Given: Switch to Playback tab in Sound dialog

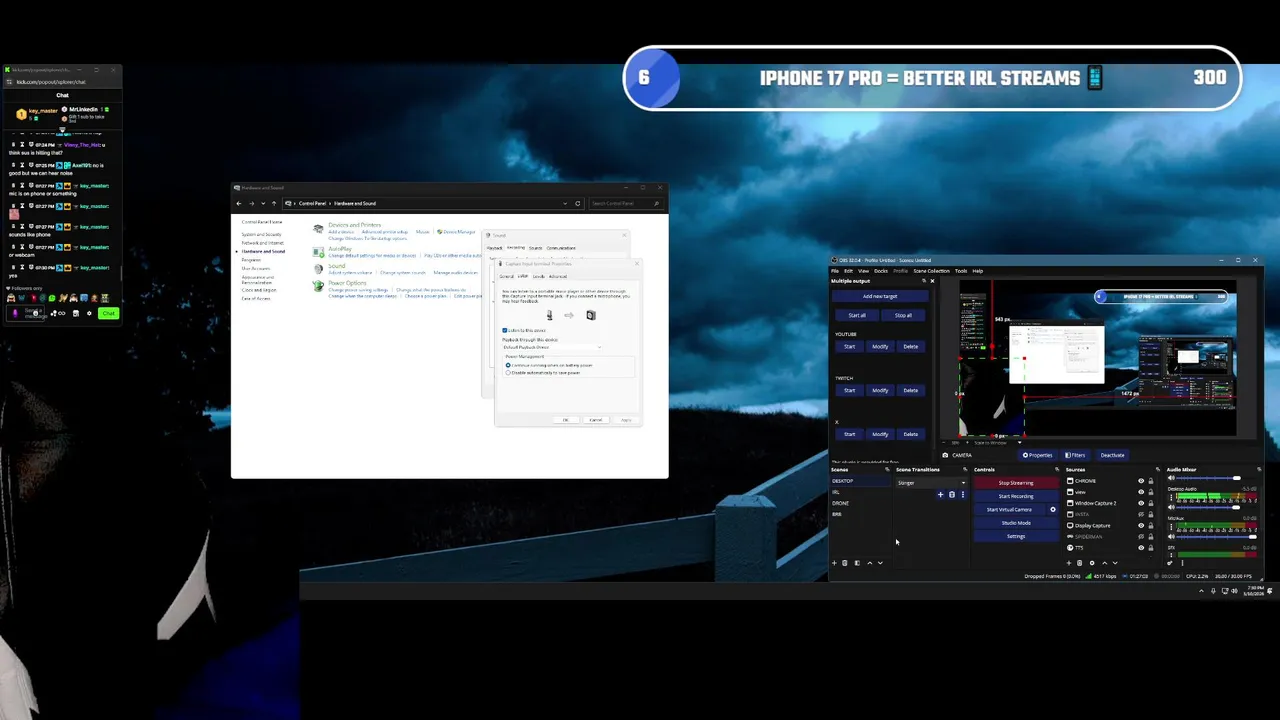Looking at the screenshot, I should pyautogui.click(x=494, y=248).
